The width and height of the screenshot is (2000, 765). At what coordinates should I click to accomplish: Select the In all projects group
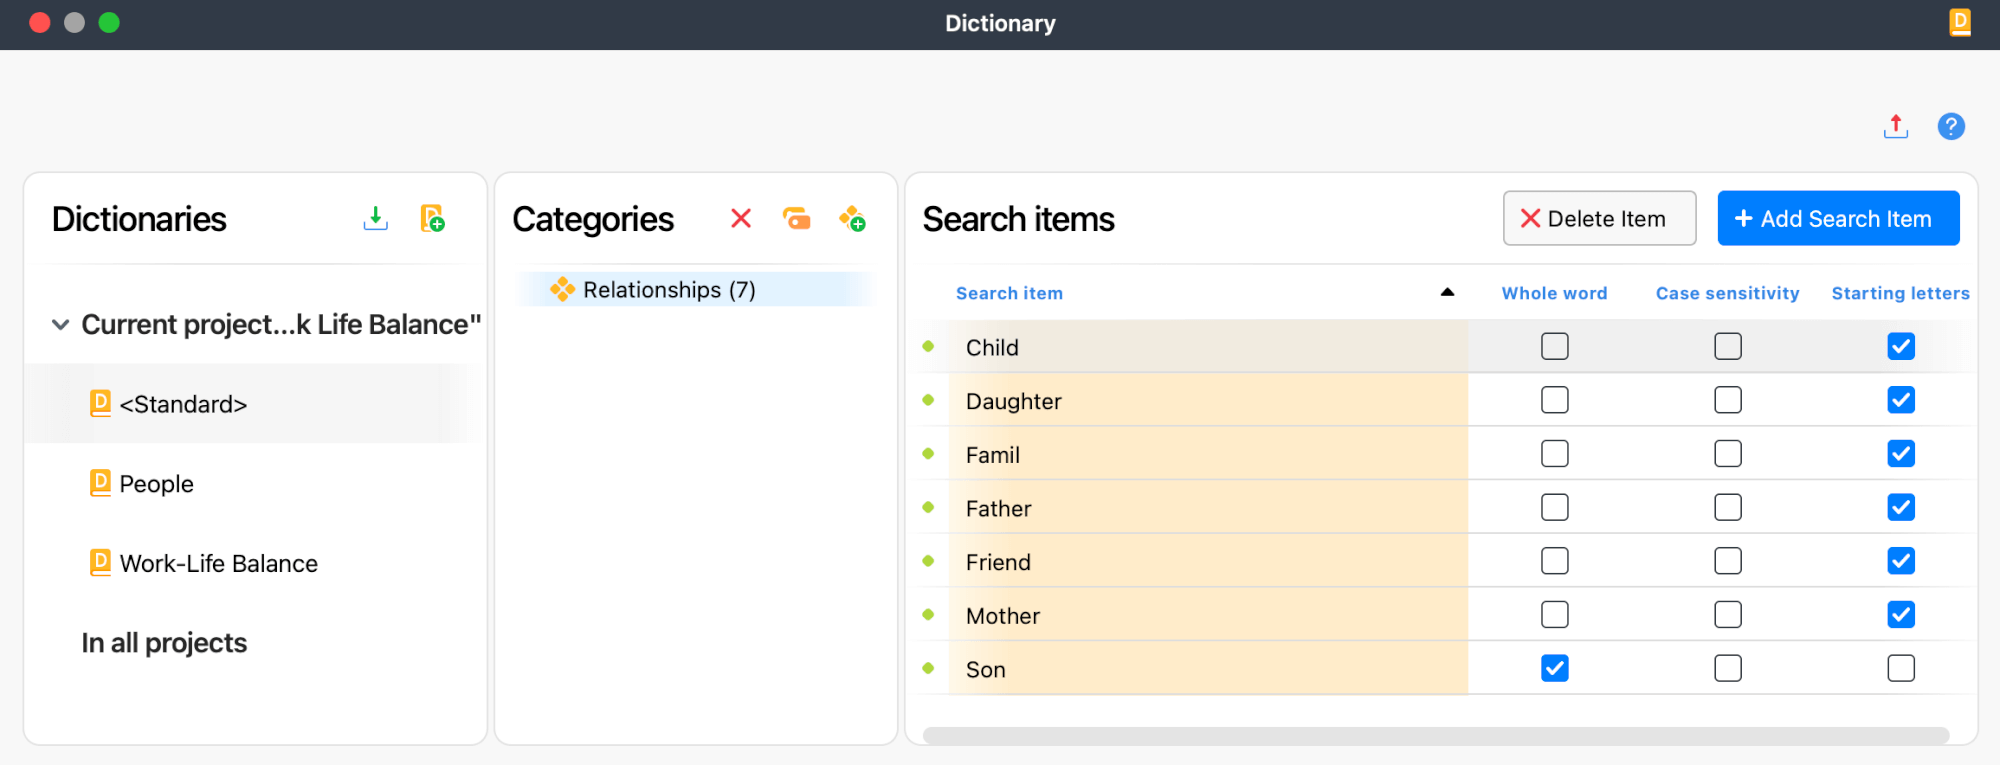[x=164, y=643]
